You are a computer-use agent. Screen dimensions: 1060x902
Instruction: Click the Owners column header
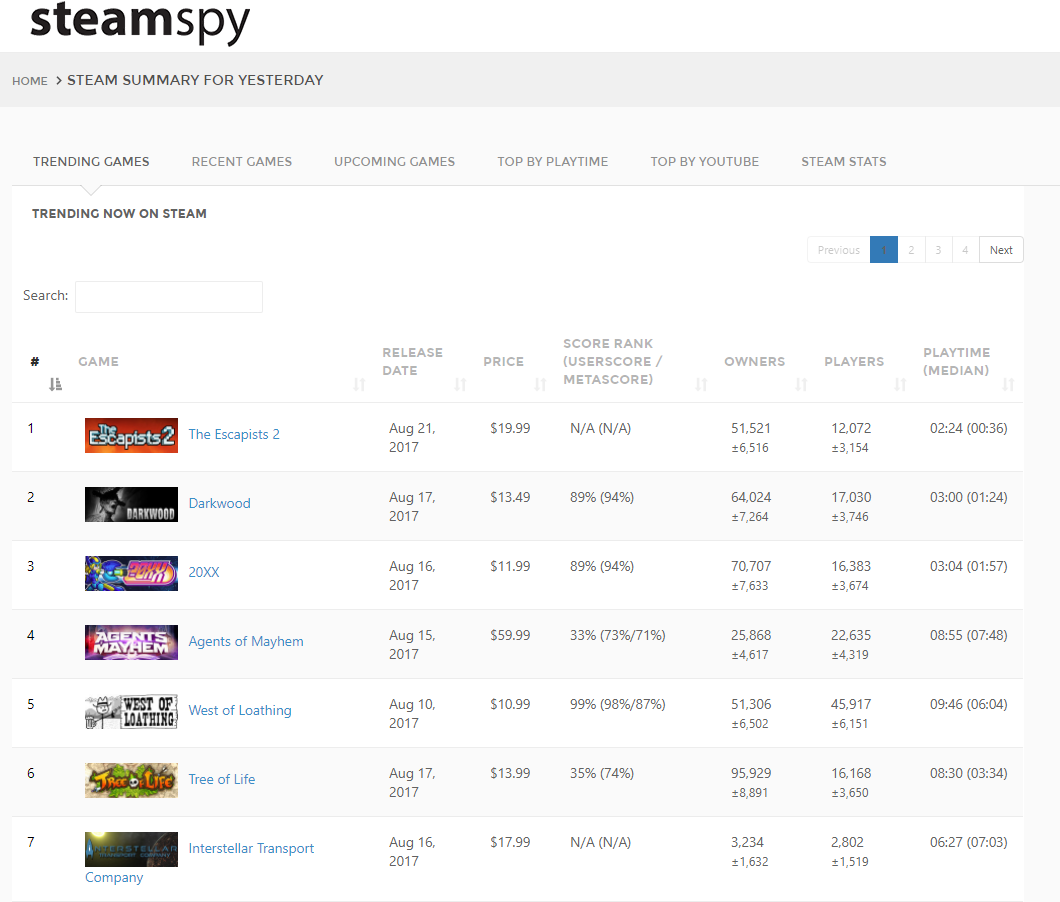point(754,362)
